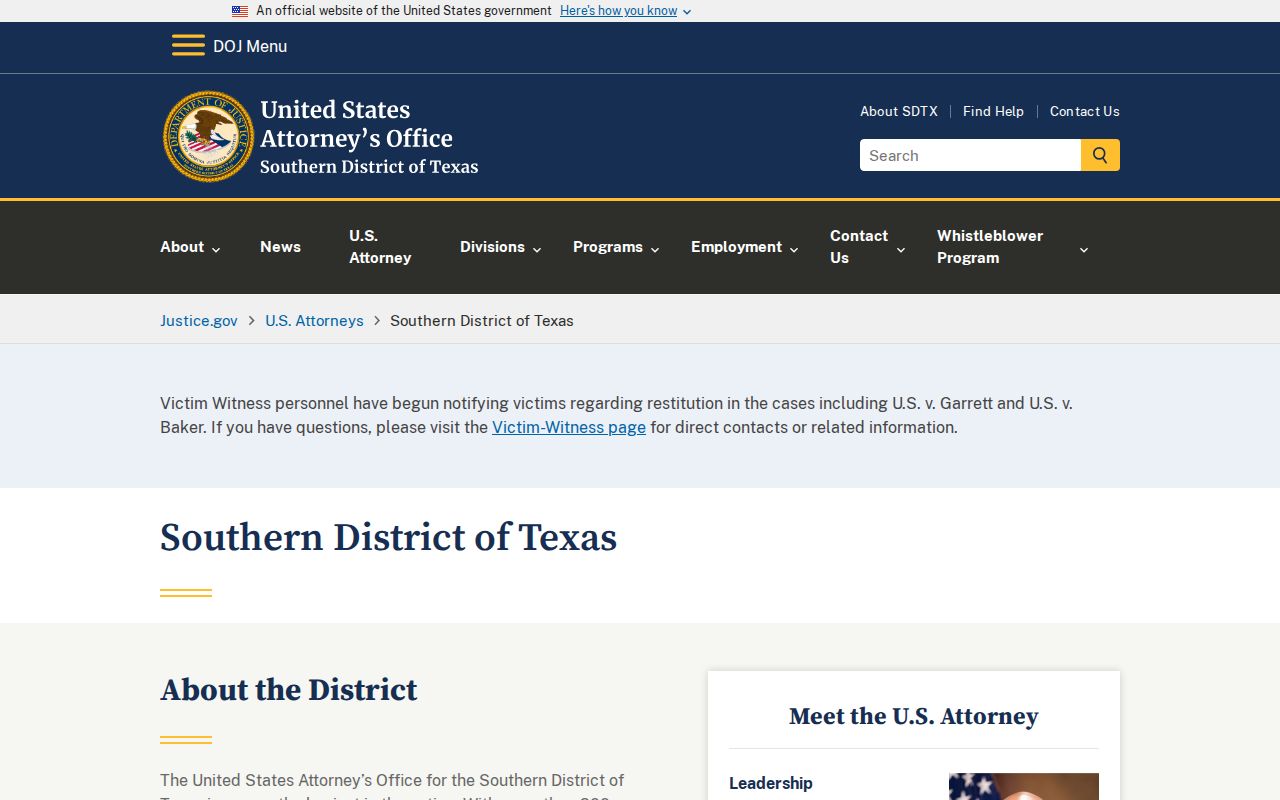Click the "About the District" heading

tap(289, 690)
